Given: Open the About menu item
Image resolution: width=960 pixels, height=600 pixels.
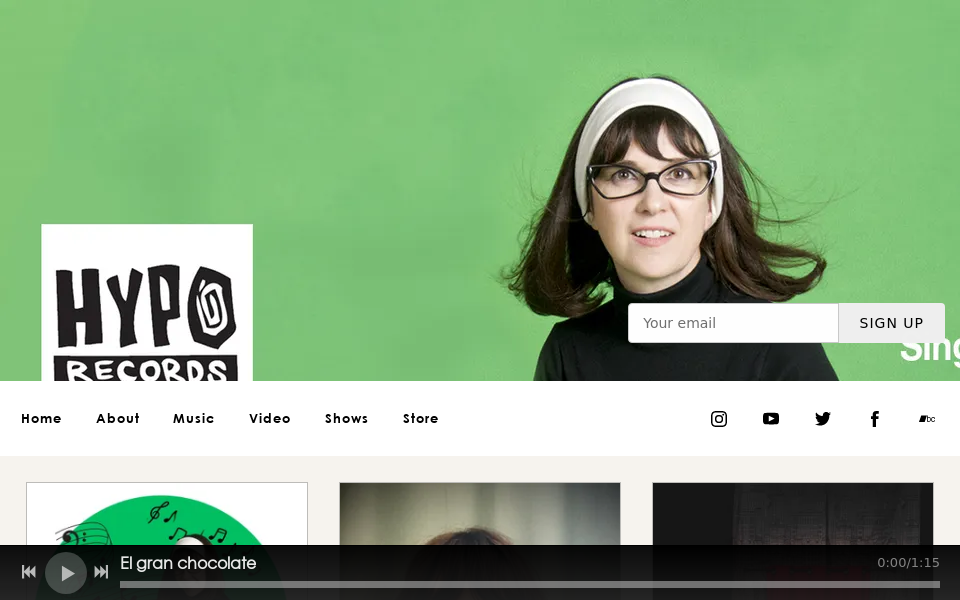Looking at the screenshot, I should (x=118, y=419).
